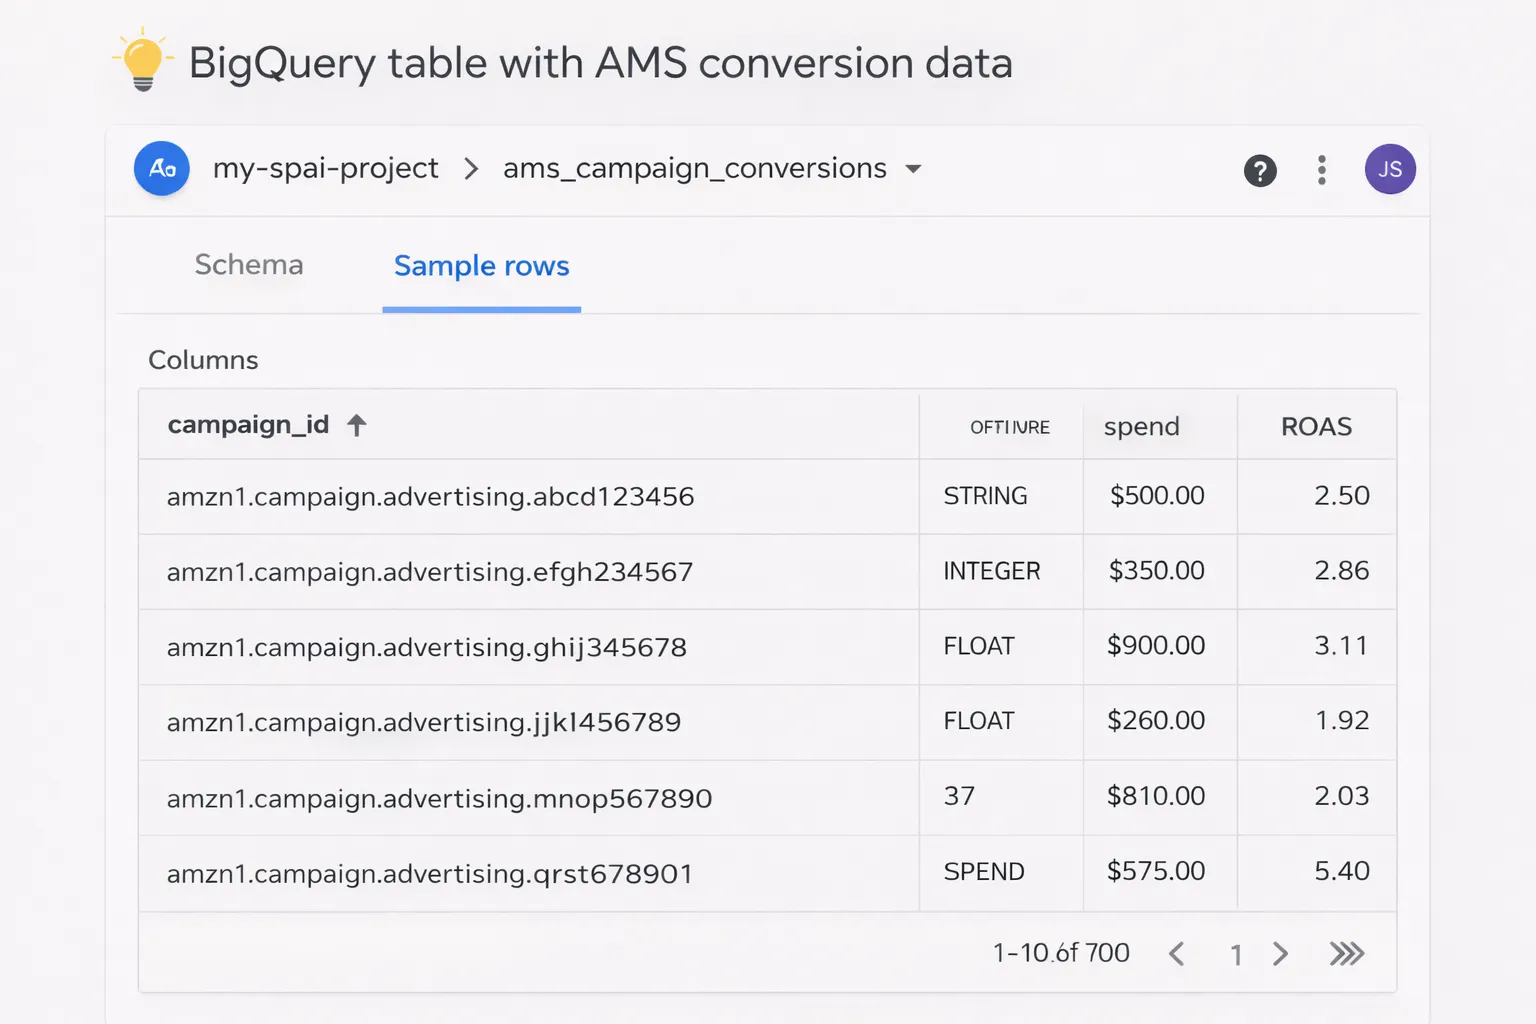Click the ams_campaign_conversions breadcrumb
1536x1024 pixels.
(x=694, y=168)
